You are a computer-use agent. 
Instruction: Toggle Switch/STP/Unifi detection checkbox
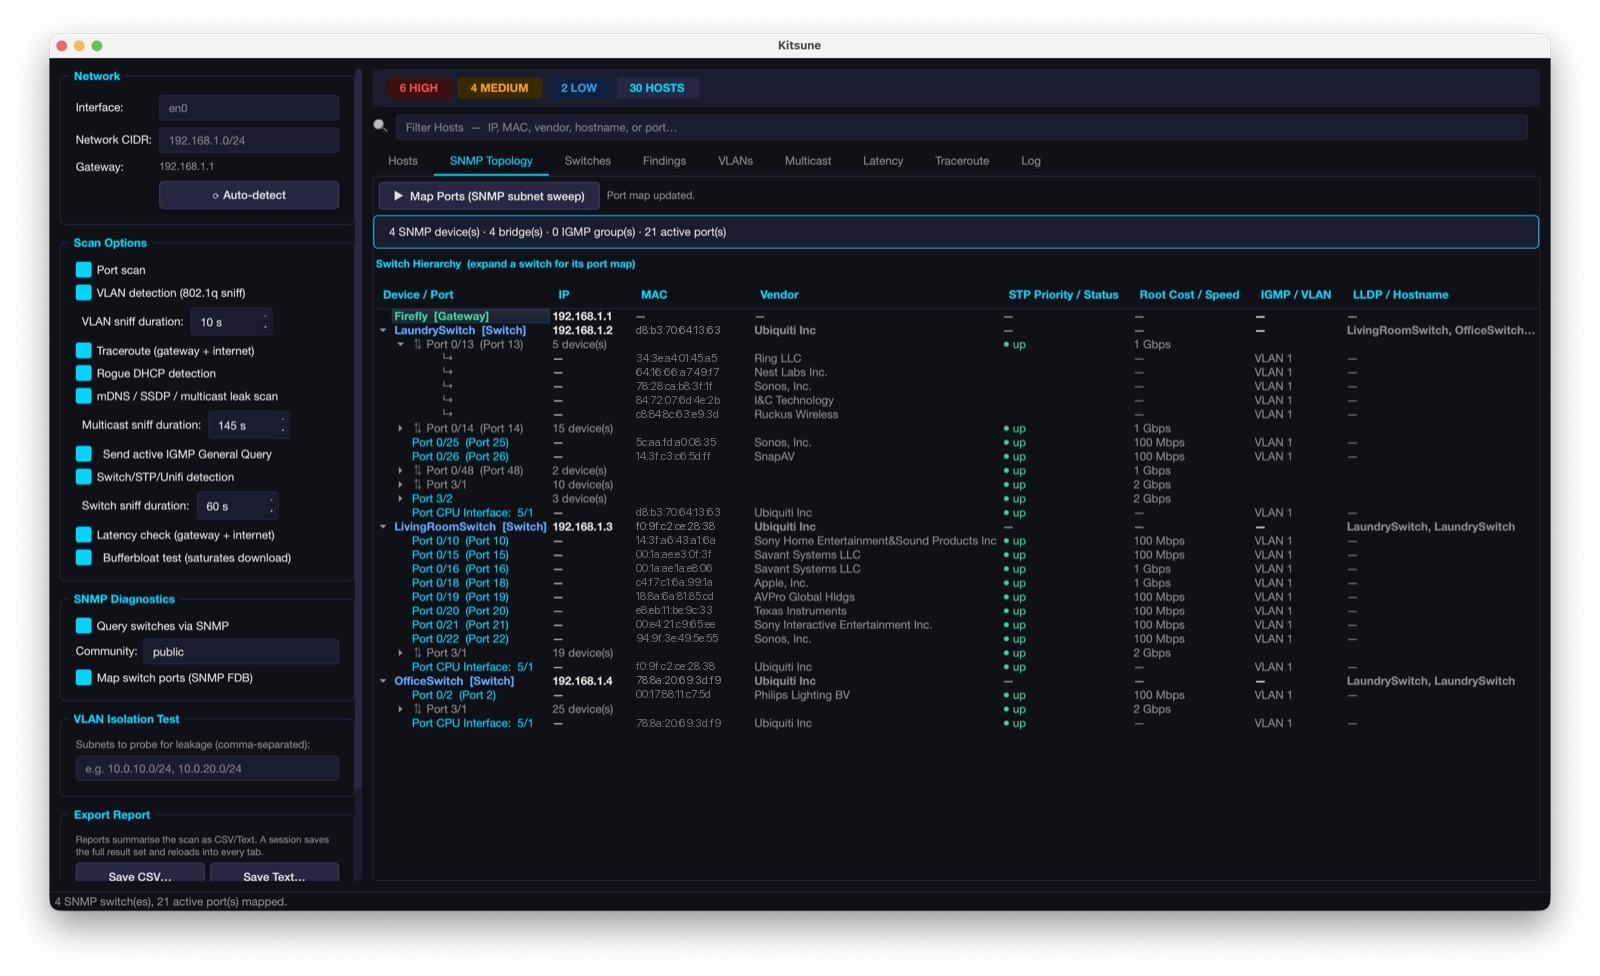(84, 477)
